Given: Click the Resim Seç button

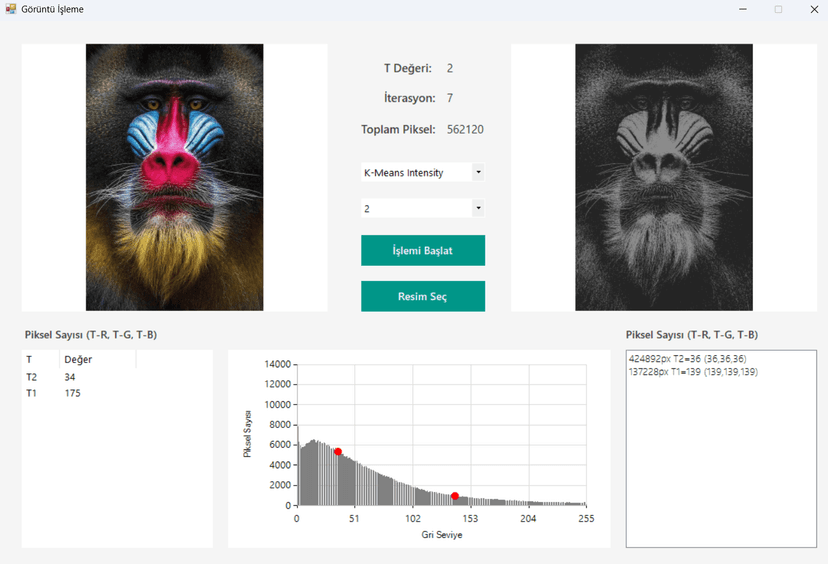Looking at the screenshot, I should [422, 297].
